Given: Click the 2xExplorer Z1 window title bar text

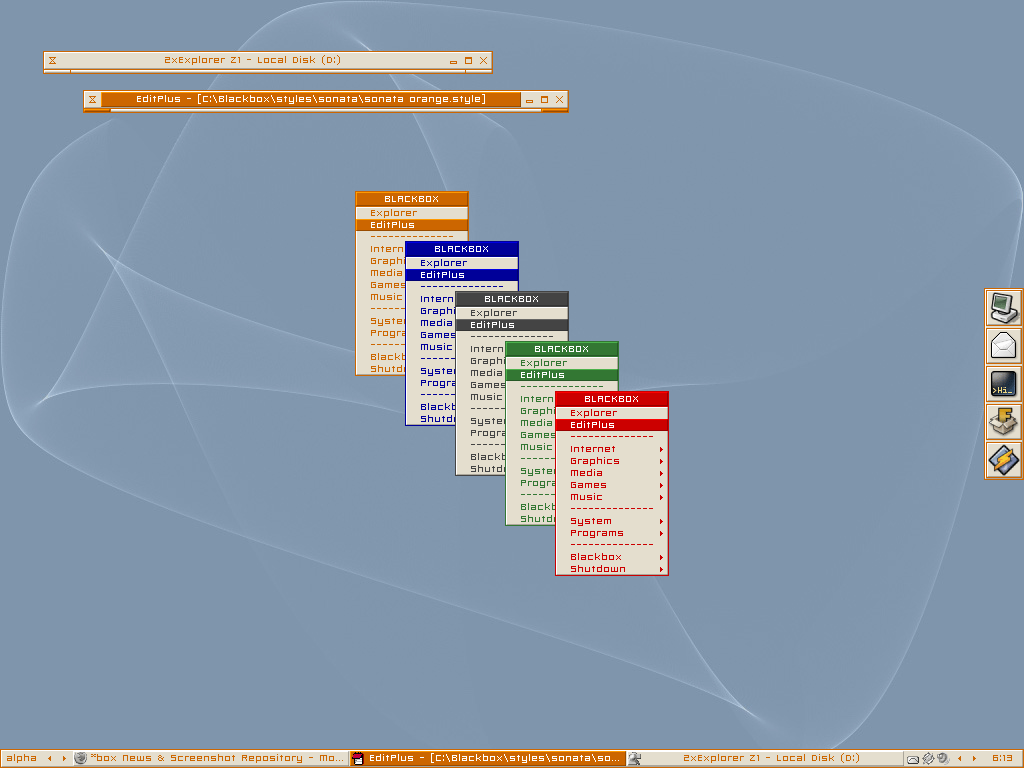Looking at the screenshot, I should point(253,60).
